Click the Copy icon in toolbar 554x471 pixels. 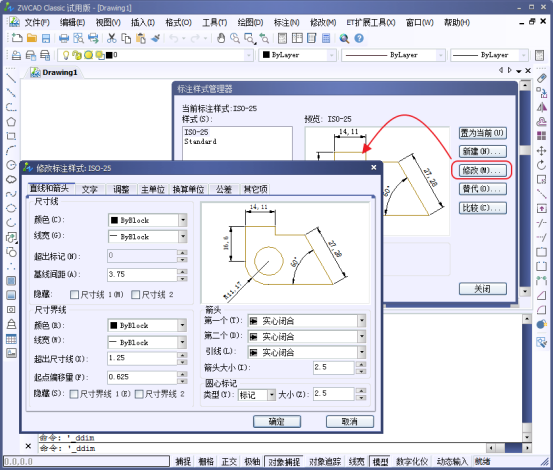[126, 38]
